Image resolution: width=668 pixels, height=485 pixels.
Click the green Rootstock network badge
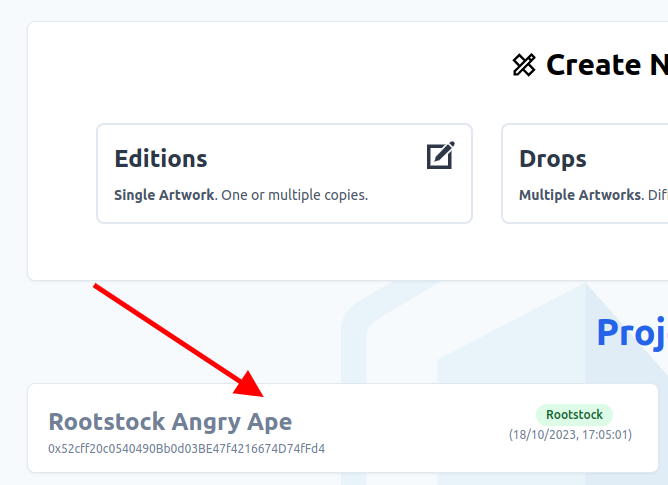click(574, 415)
